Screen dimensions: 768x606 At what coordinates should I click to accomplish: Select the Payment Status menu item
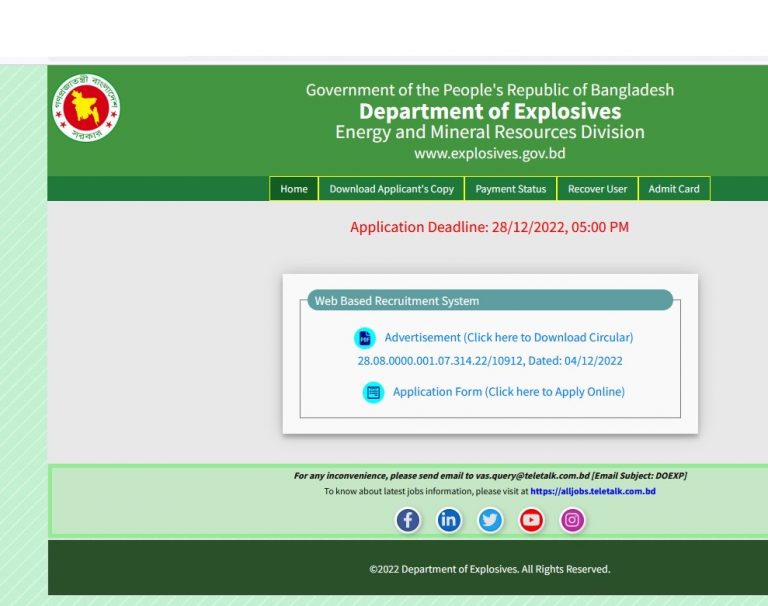point(510,189)
